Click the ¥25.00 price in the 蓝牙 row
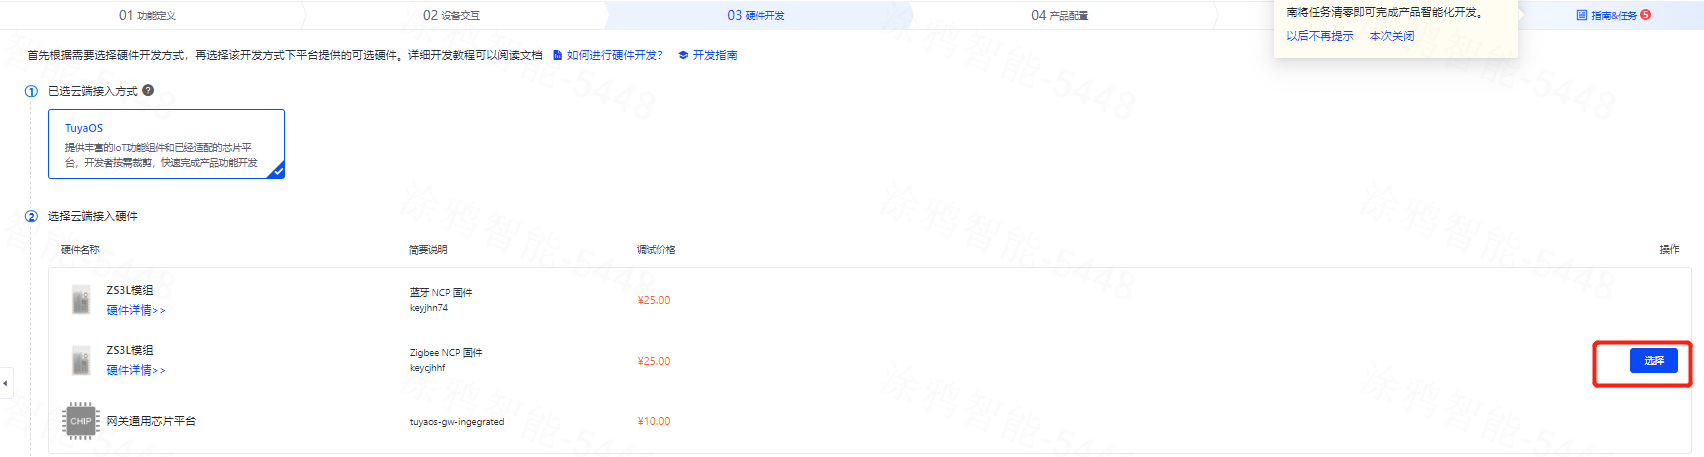 654,300
